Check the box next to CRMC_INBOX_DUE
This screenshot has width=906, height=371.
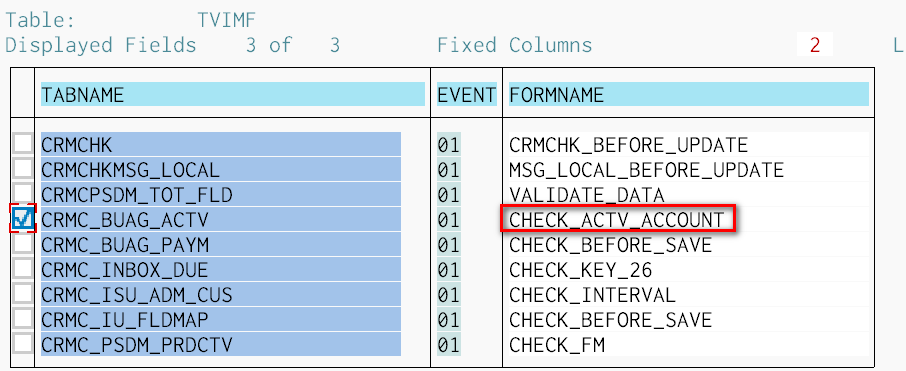[x=23, y=269]
